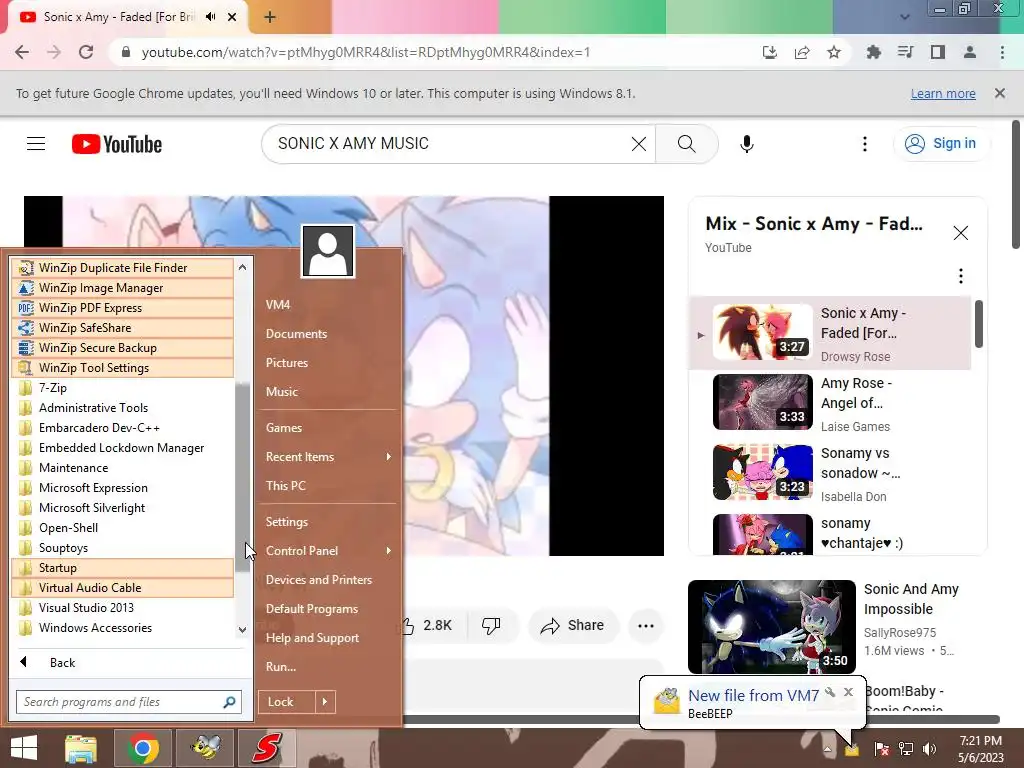Open Run... dialog

point(328,667)
